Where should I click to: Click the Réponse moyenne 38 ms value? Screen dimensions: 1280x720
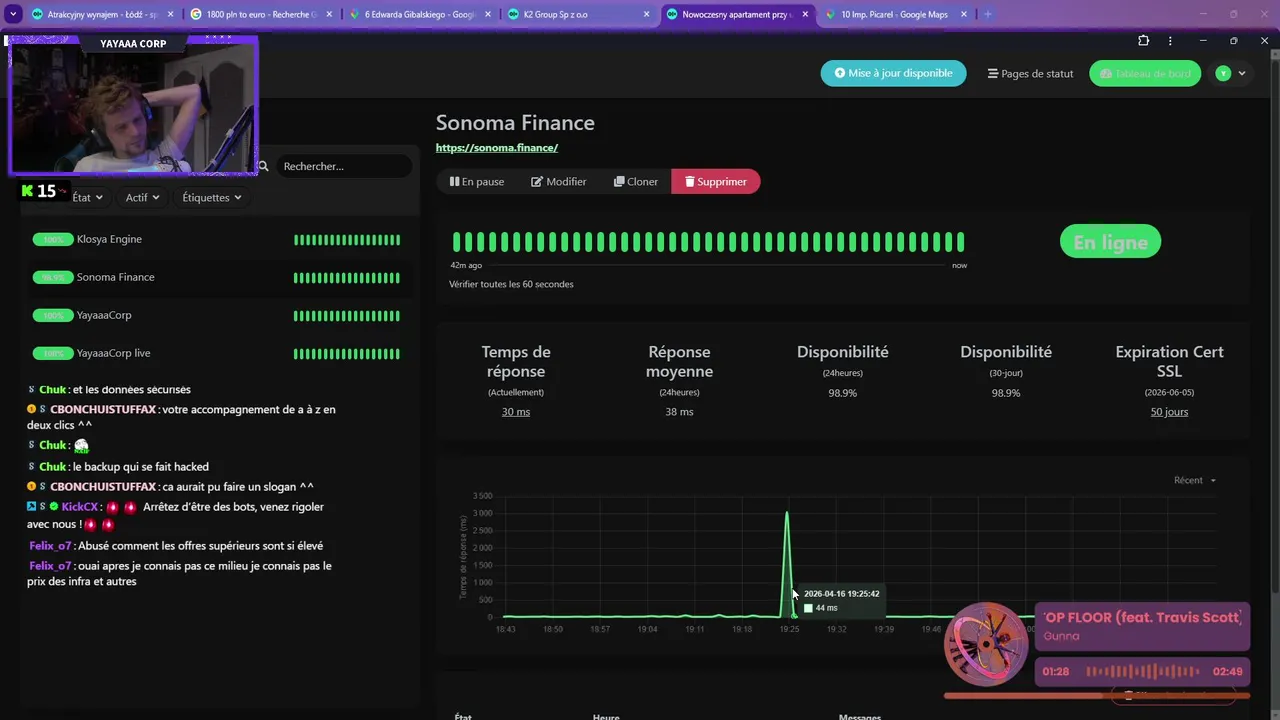click(x=679, y=412)
